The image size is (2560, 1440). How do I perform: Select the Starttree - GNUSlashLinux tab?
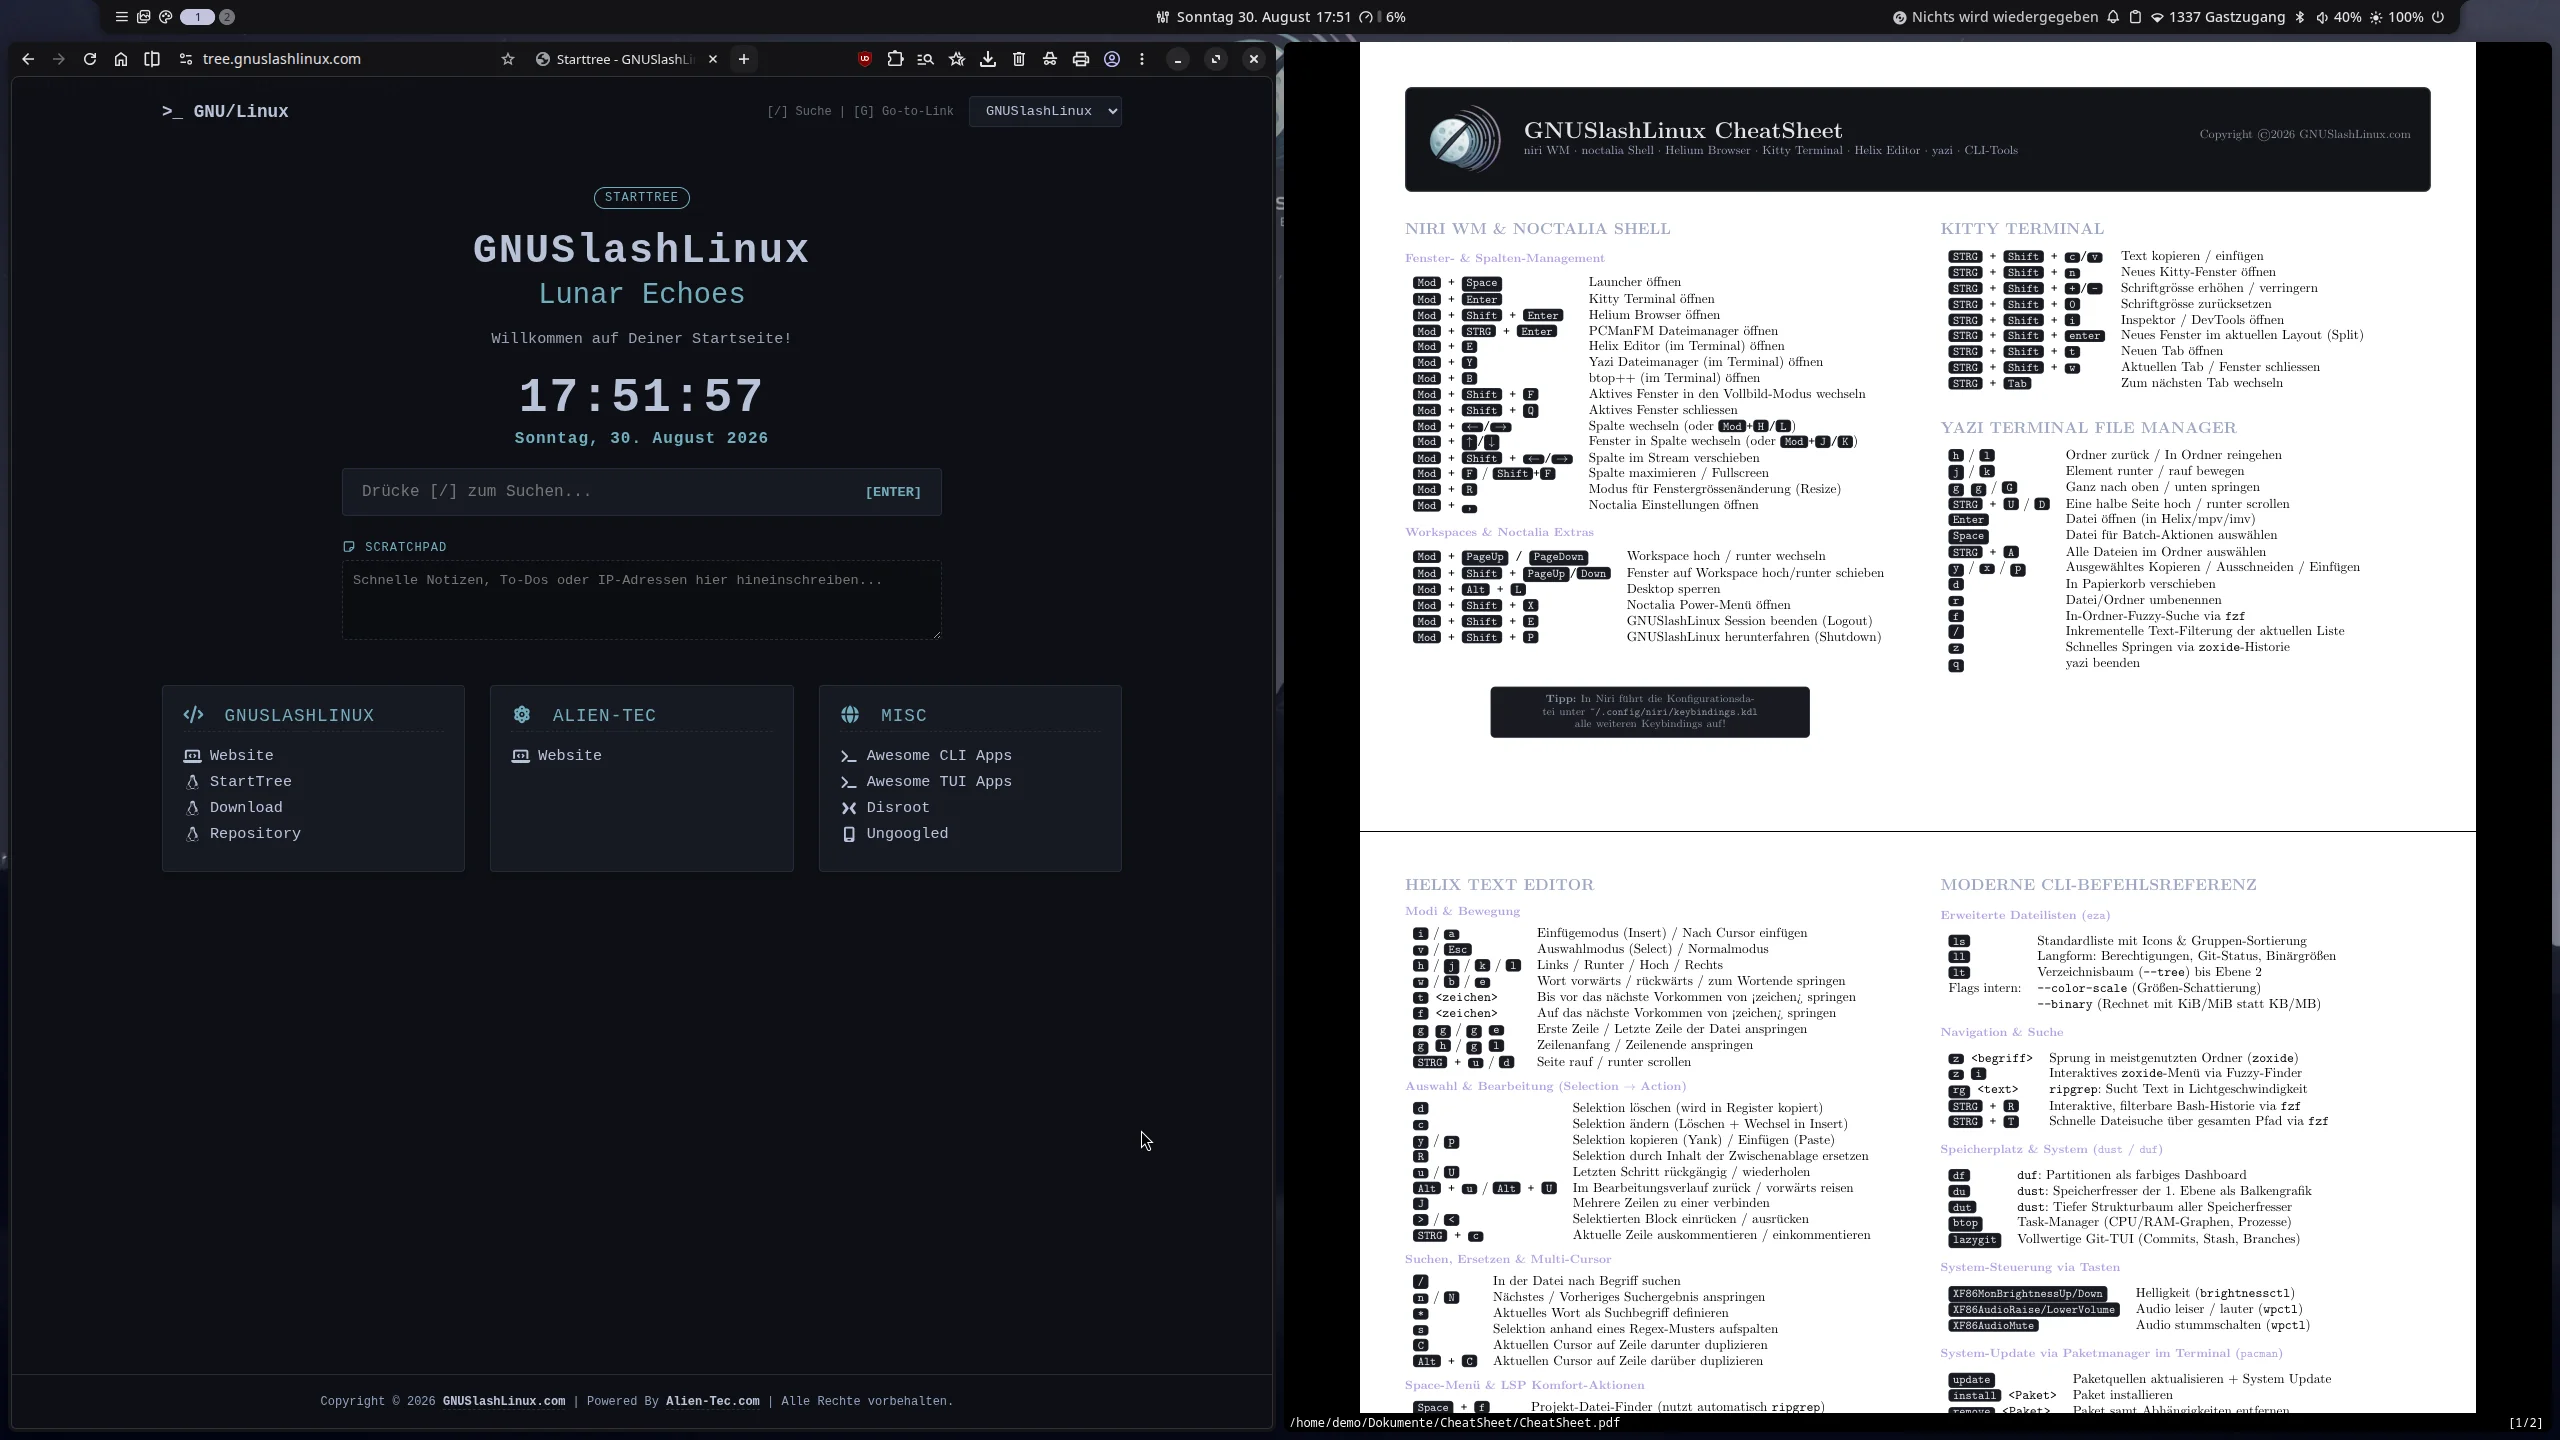pyautogui.click(x=626, y=59)
